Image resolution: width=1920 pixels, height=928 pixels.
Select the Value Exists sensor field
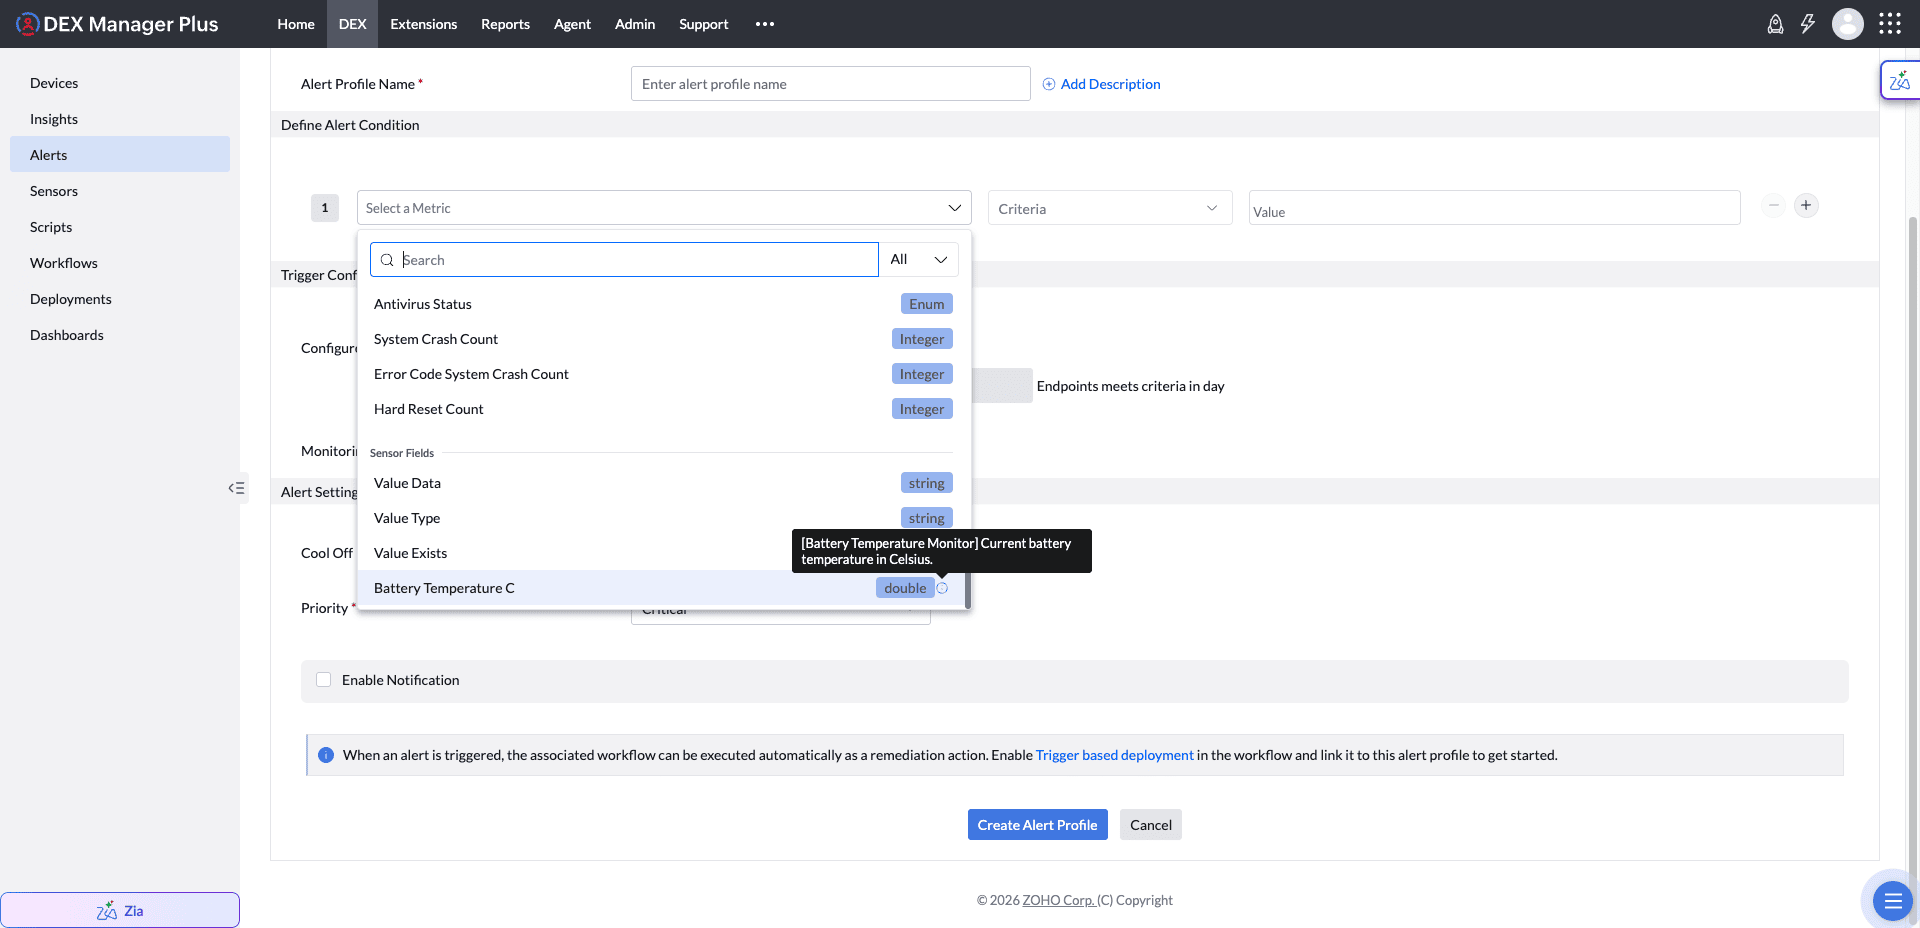(x=661, y=553)
